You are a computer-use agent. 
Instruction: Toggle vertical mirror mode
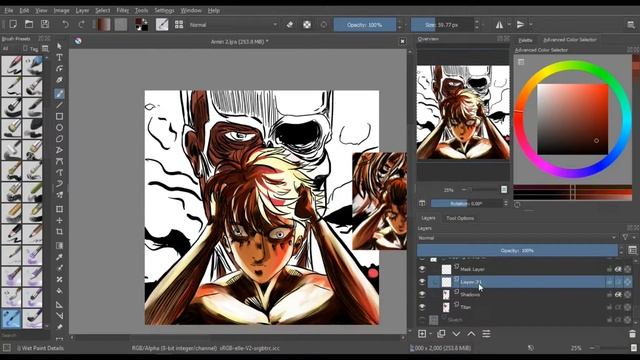click(x=520, y=24)
